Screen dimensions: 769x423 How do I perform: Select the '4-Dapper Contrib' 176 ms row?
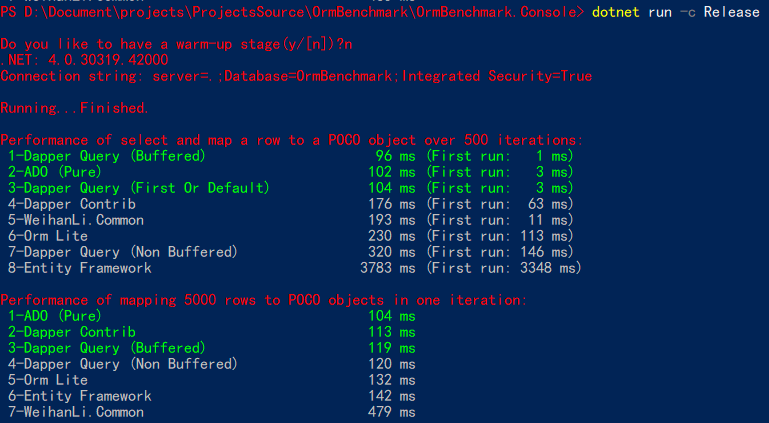(x=290, y=204)
